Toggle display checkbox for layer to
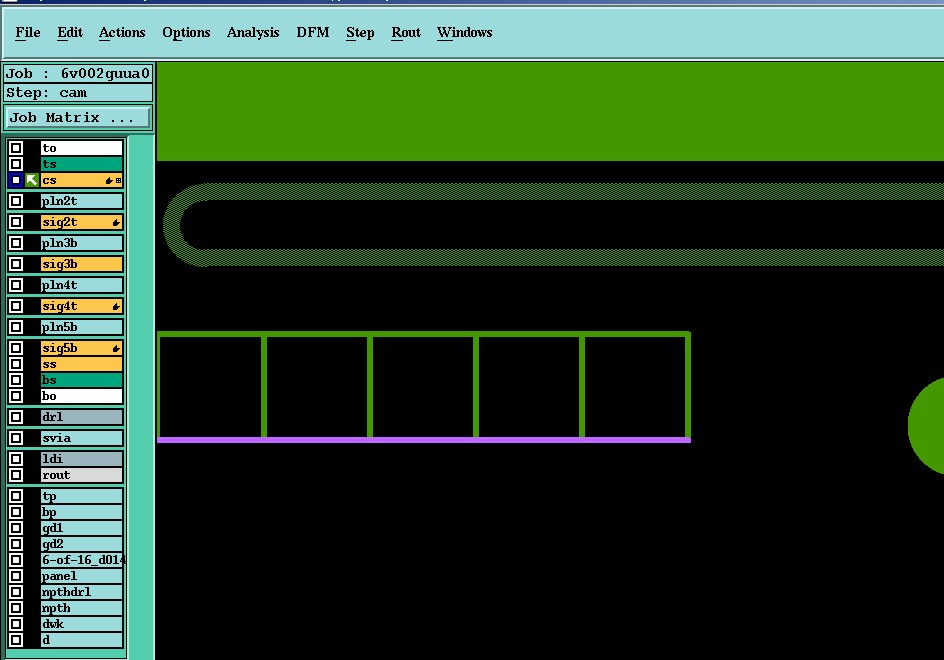 16,148
